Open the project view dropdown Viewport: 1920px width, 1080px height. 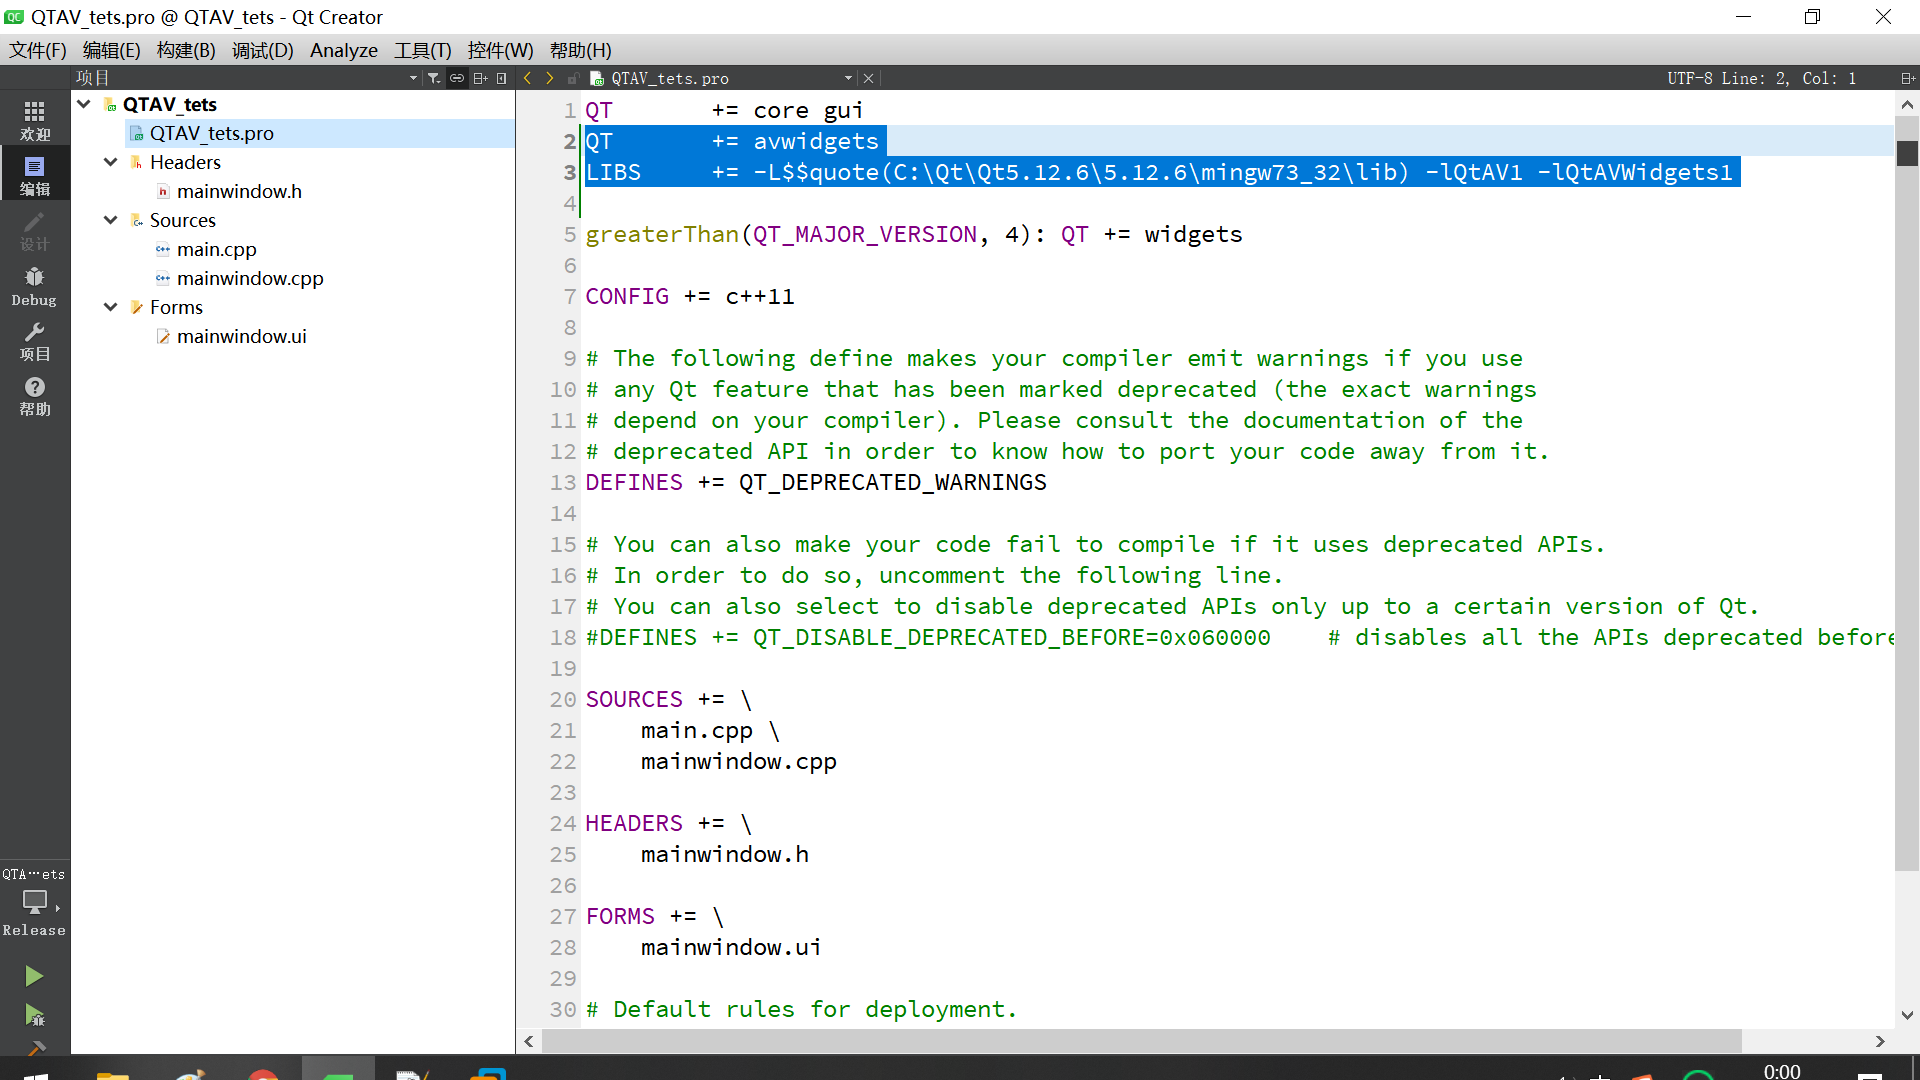413,78
